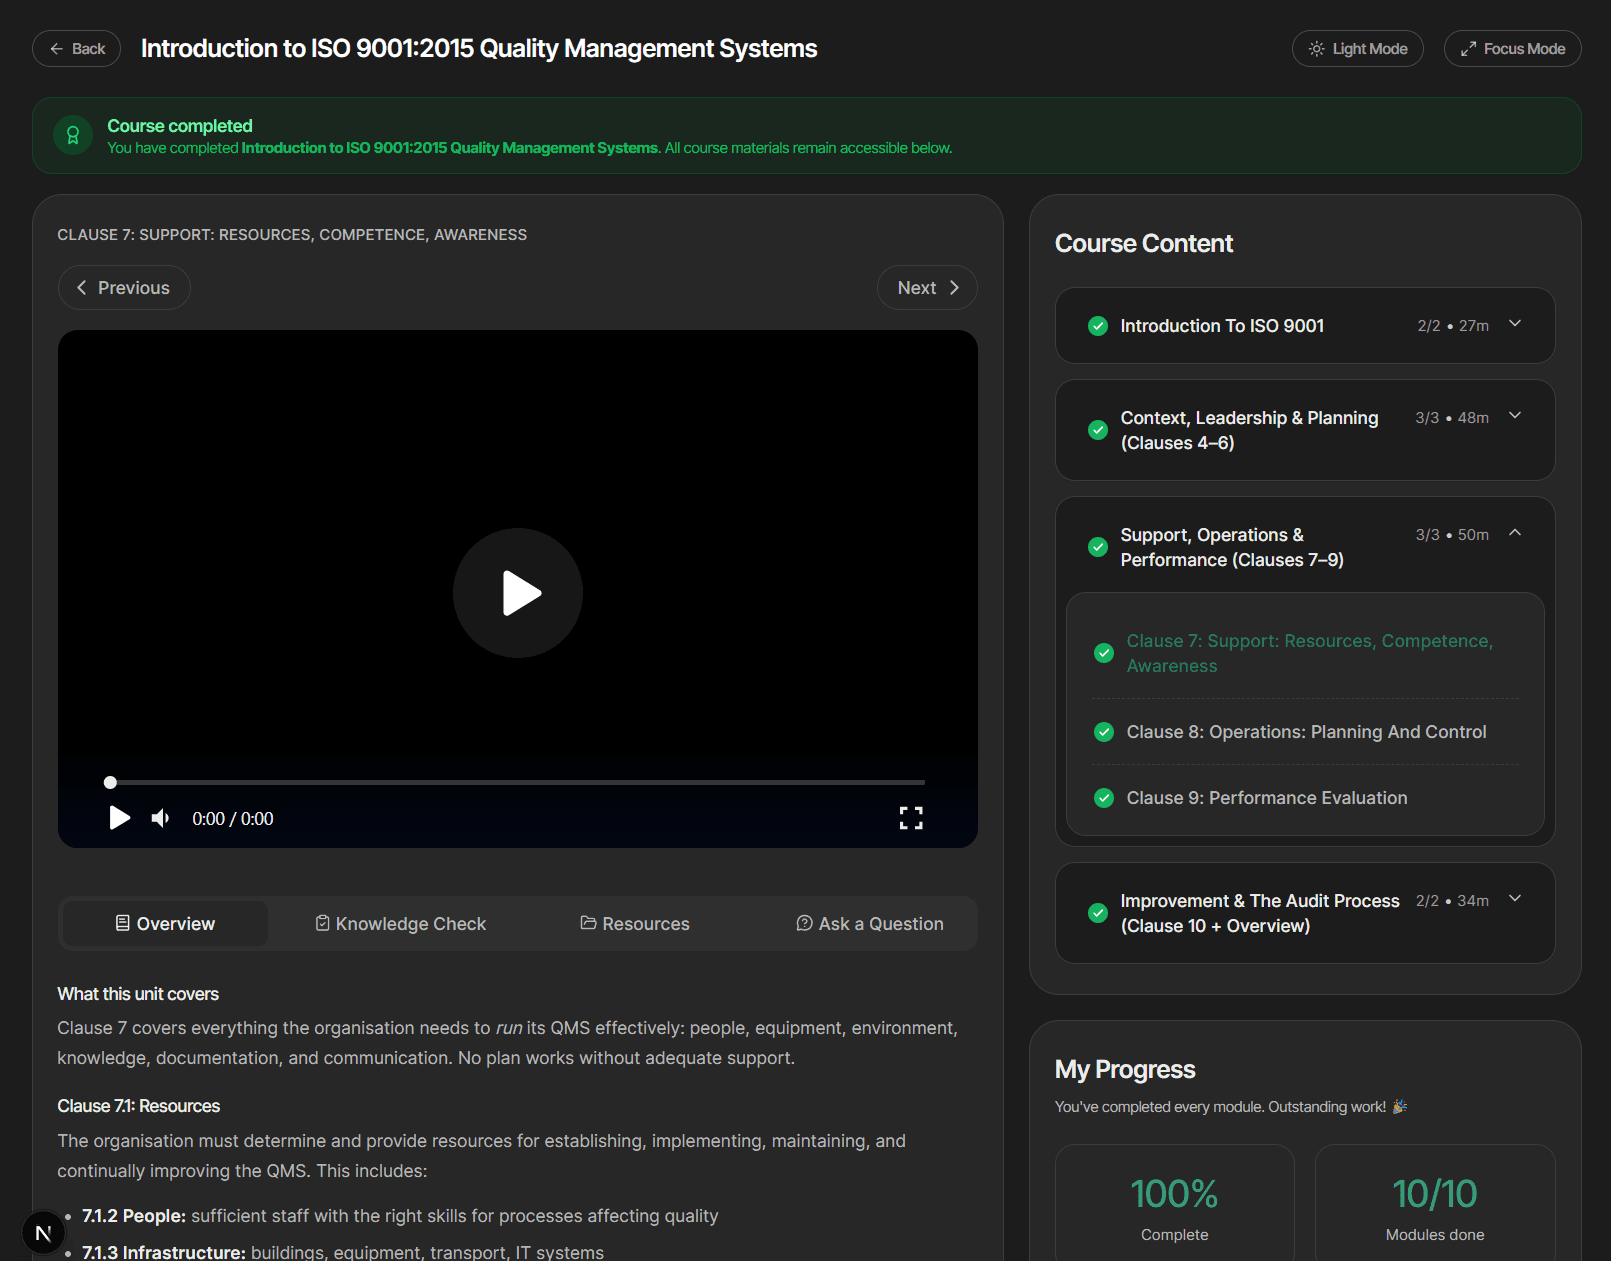Viewport: 1611px width, 1261px height.
Task: Click the 'Clause 7.1: Resources' subheading
Action: [139, 1106]
